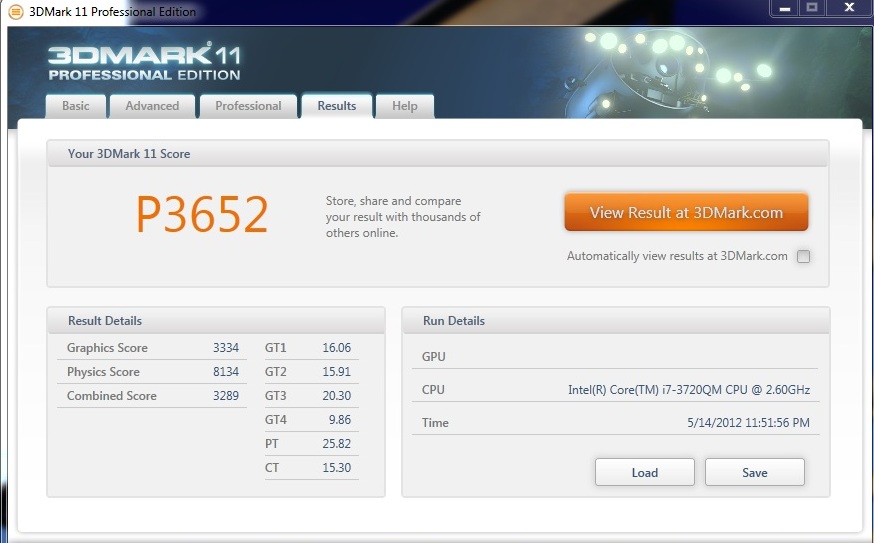Click the 3DMark 11 Professional Edition logo
This screenshot has width=874, height=543.
click(x=144, y=62)
